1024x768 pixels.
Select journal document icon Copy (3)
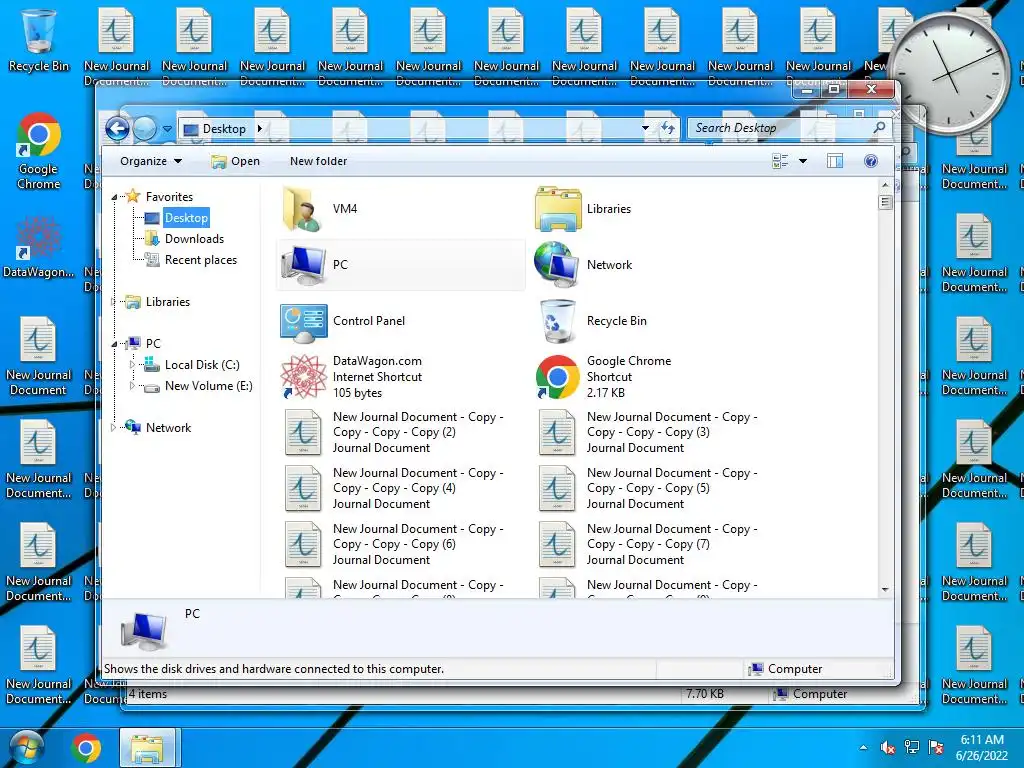pos(557,432)
